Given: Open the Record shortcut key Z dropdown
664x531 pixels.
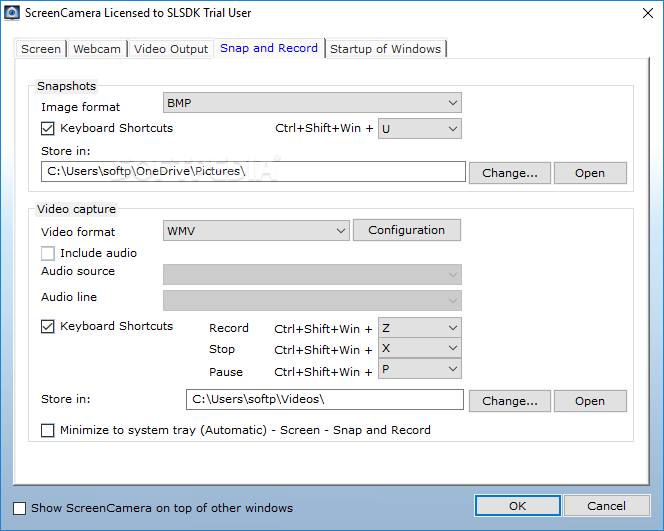Looking at the screenshot, I should (420, 328).
